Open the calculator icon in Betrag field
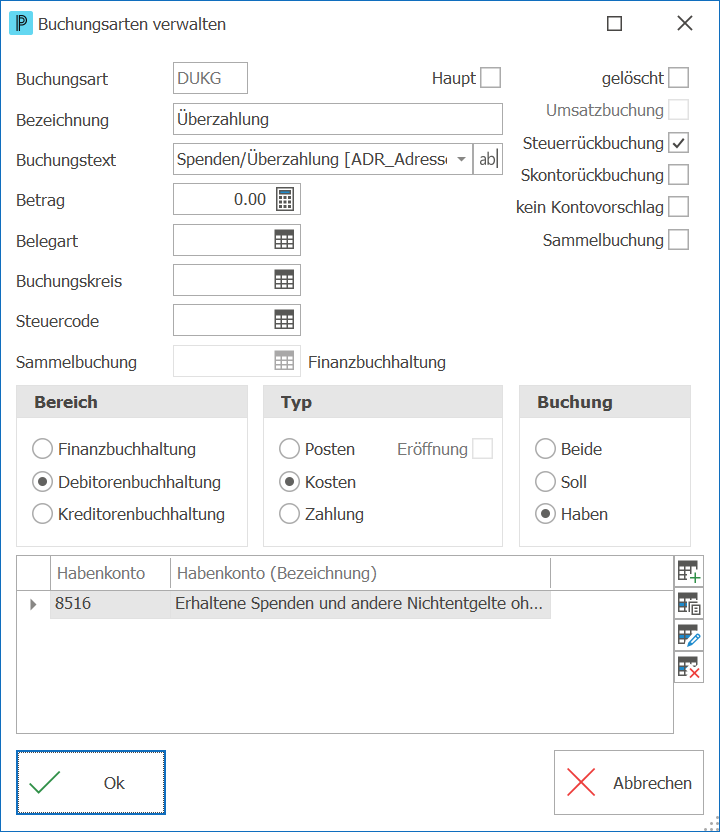 (x=285, y=200)
